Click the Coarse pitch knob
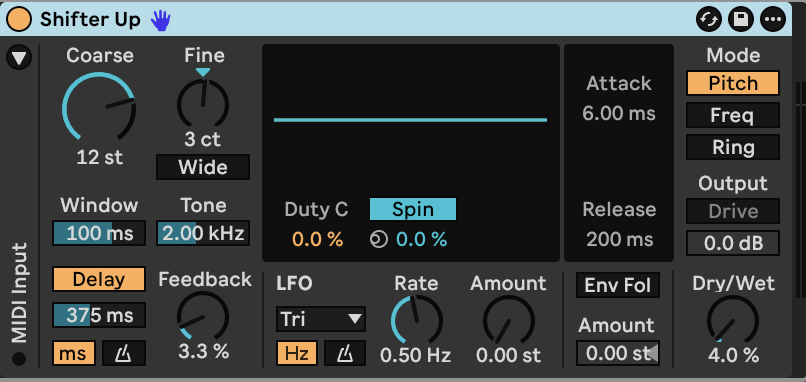The width and height of the screenshot is (806, 382). coord(99,107)
